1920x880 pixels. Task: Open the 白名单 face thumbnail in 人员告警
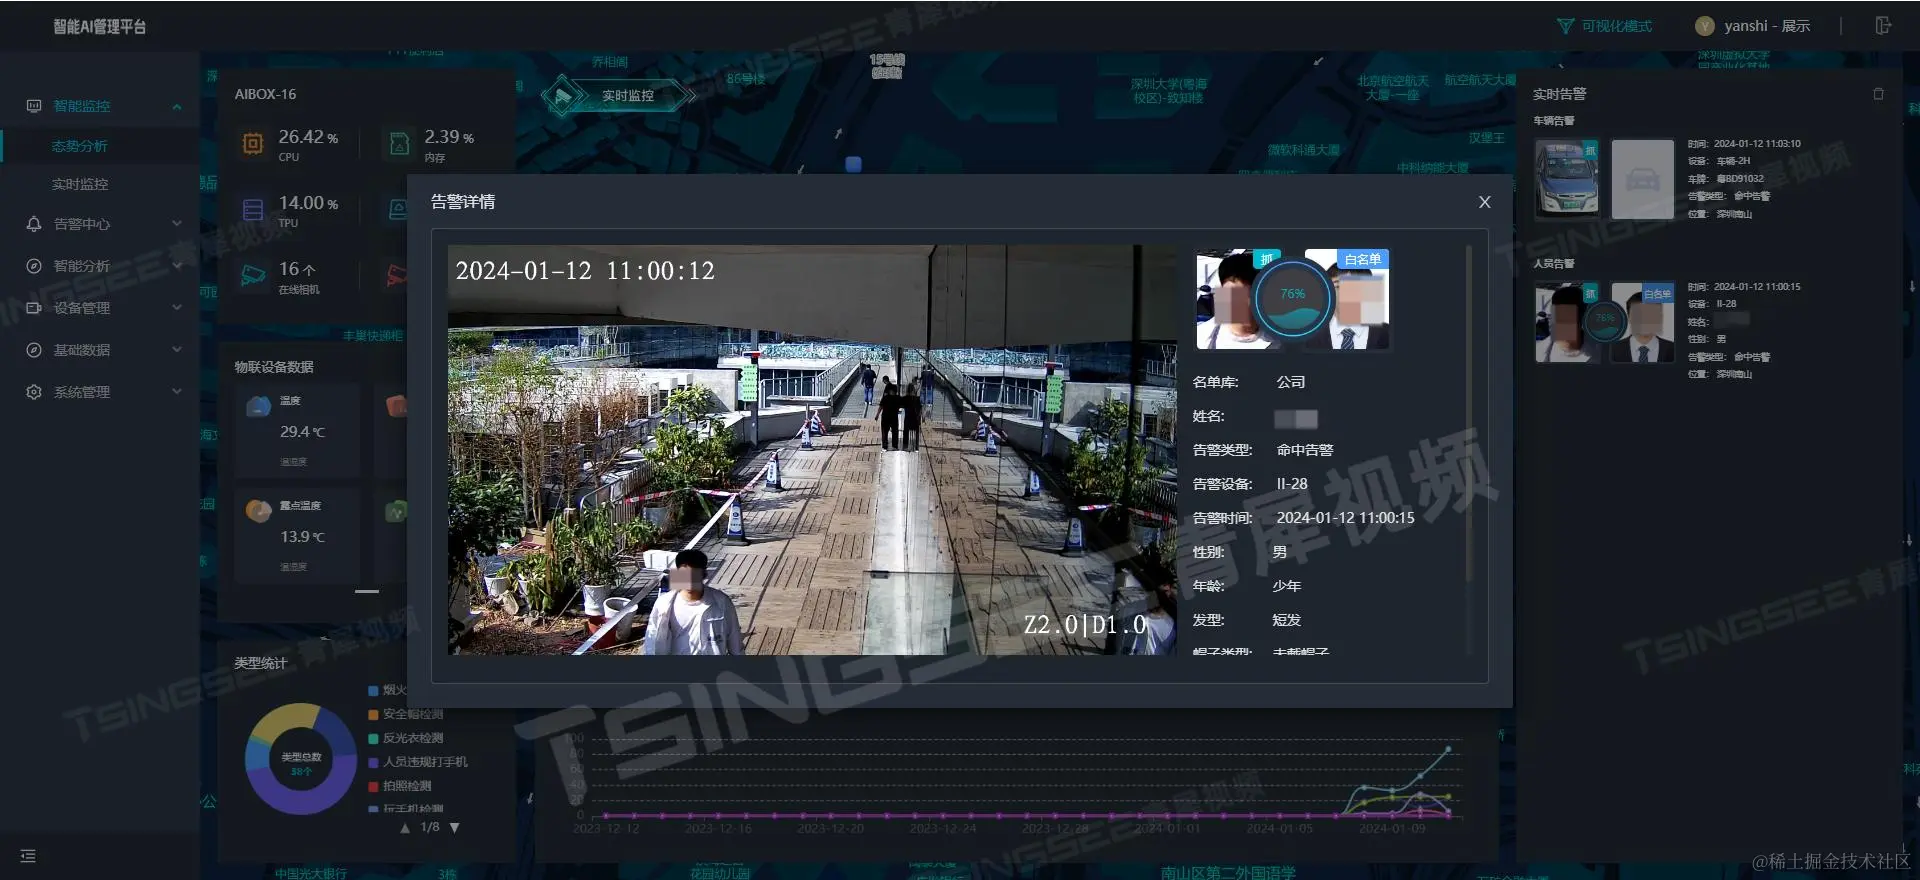tap(1642, 322)
